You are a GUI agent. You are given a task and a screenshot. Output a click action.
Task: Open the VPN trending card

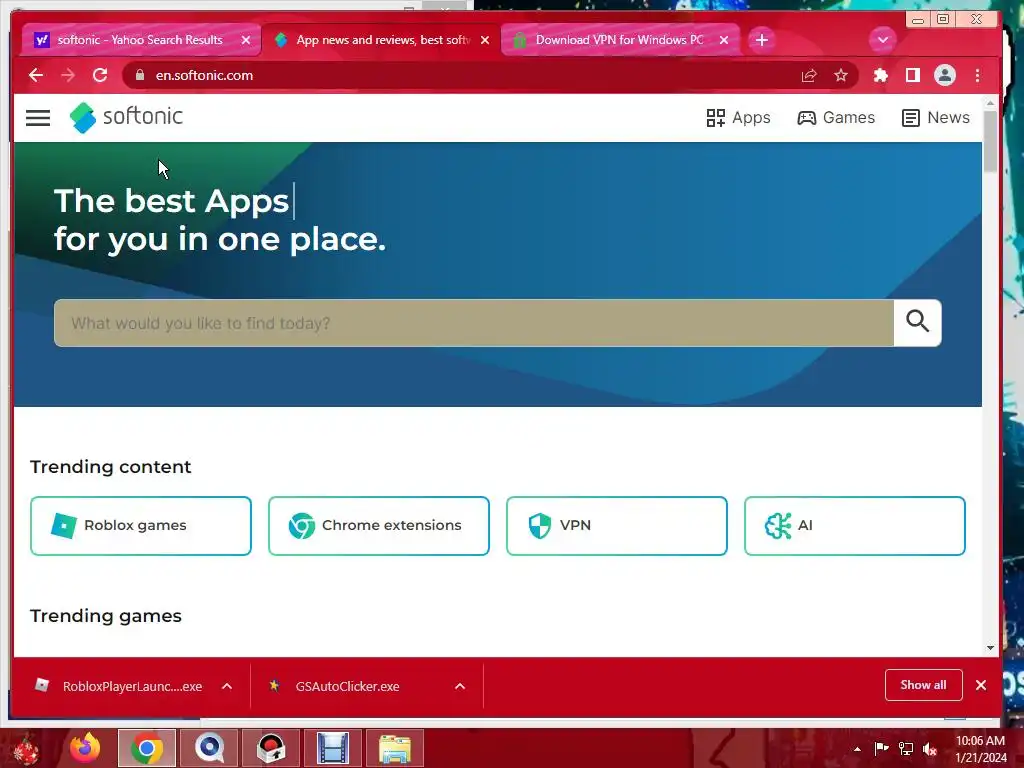tap(616, 526)
